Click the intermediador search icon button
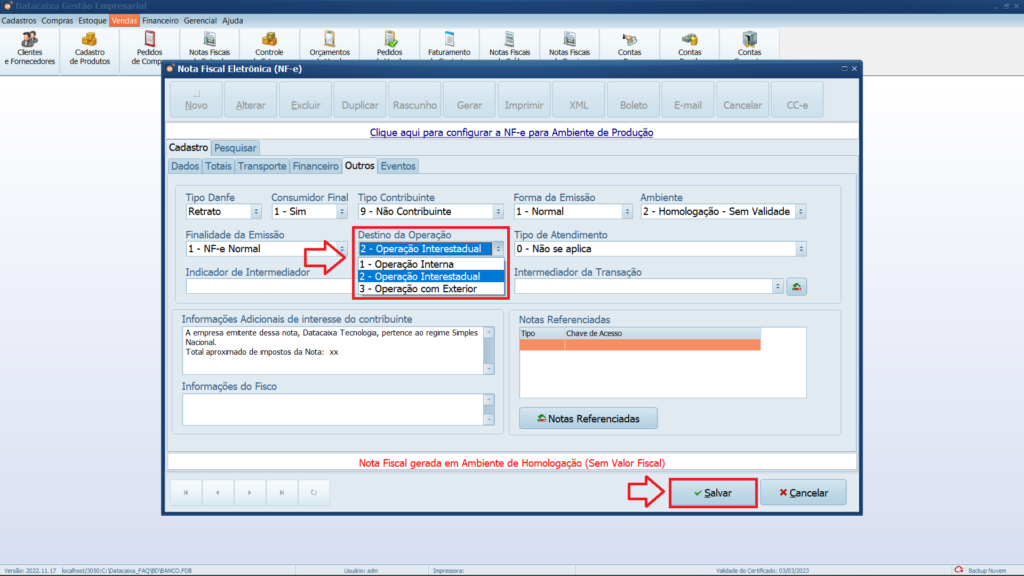The width and height of the screenshot is (1024, 576). pos(796,287)
